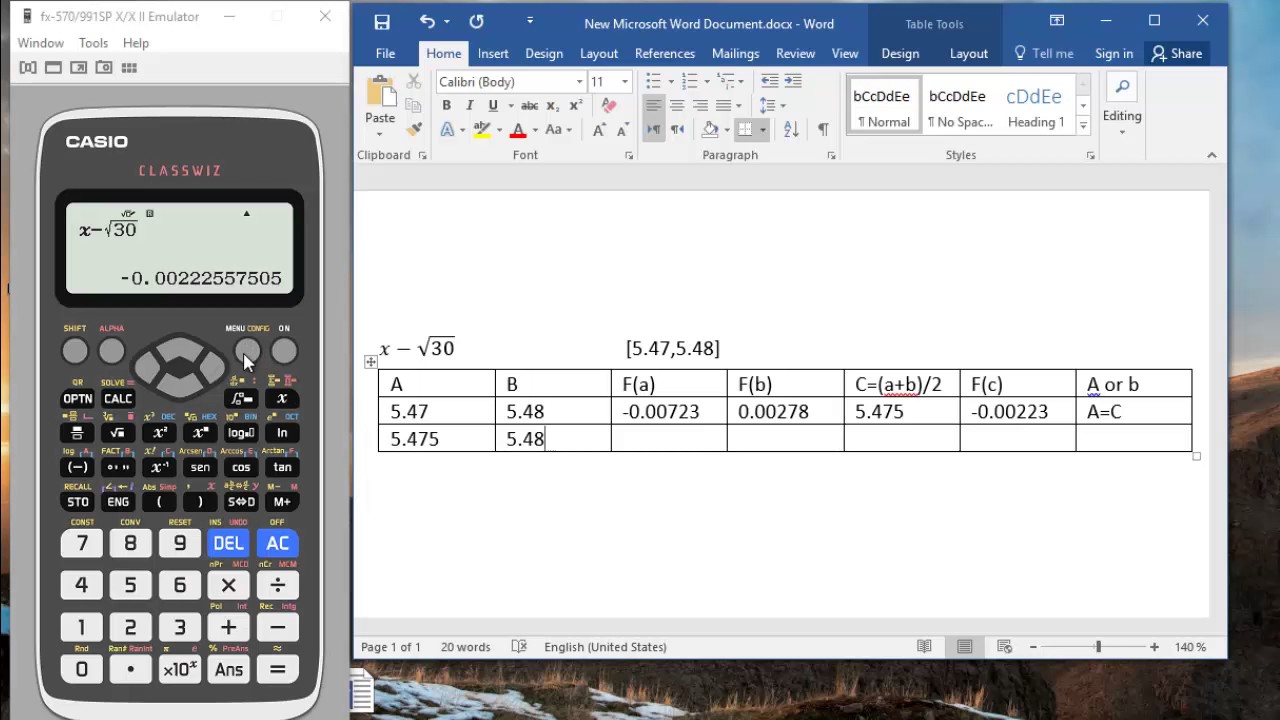Click the table move handle

click(371, 362)
